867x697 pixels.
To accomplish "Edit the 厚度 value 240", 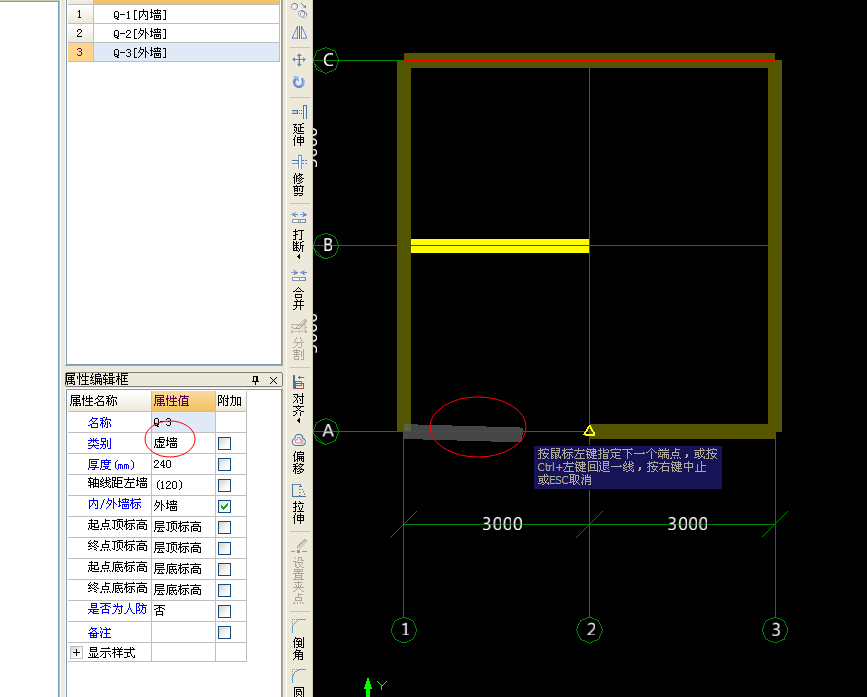I will 183,464.
